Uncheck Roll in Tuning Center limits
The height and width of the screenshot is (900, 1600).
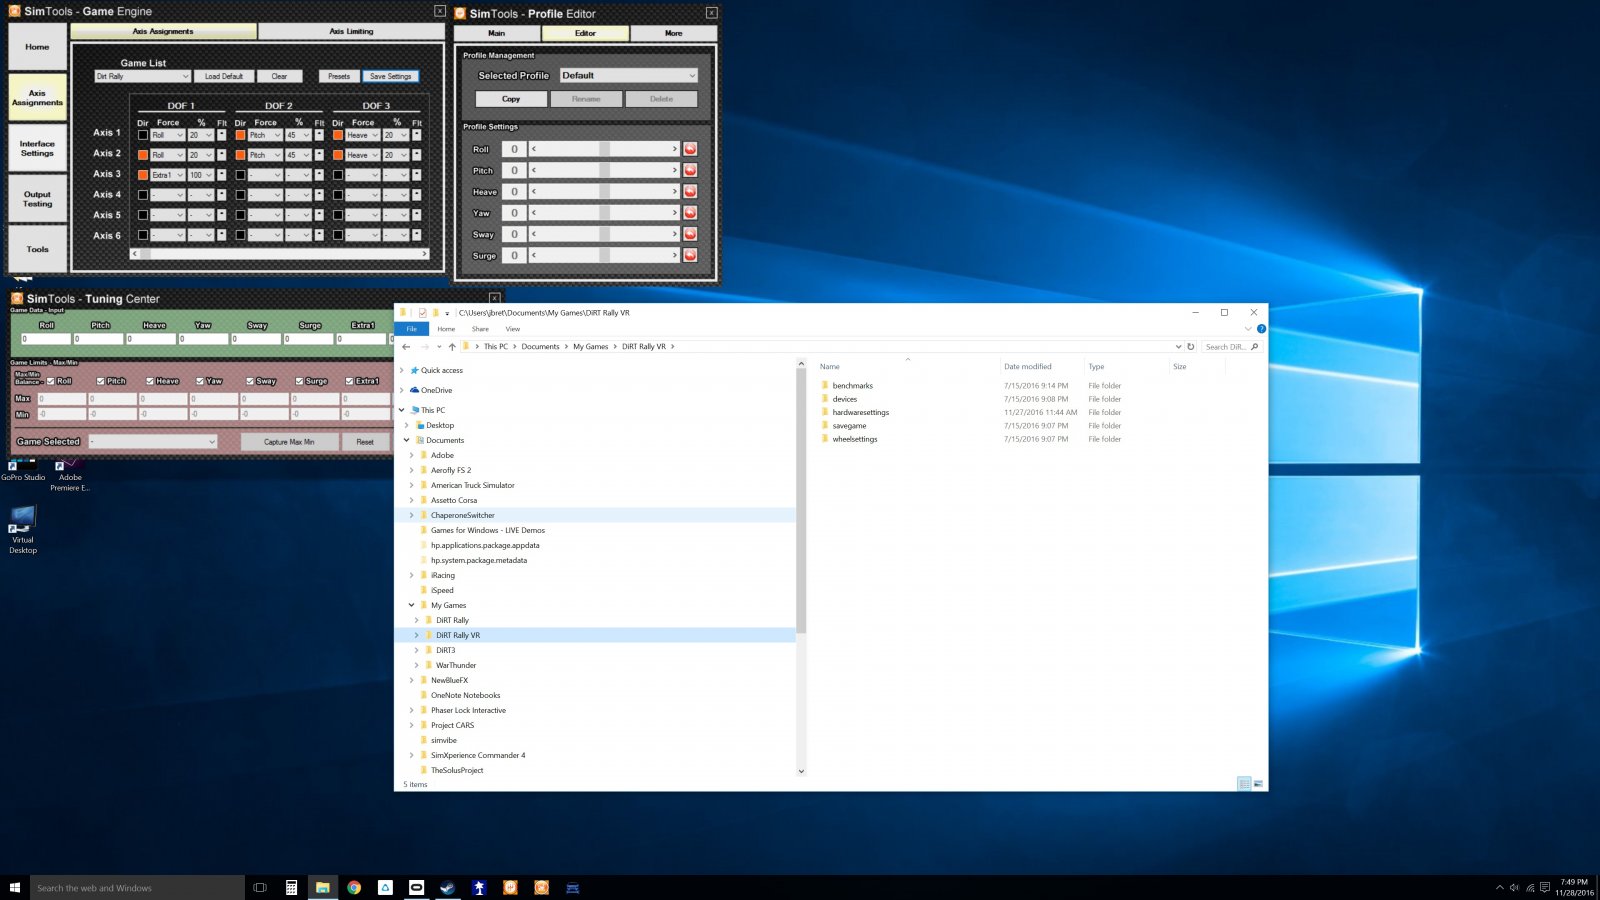(x=51, y=381)
